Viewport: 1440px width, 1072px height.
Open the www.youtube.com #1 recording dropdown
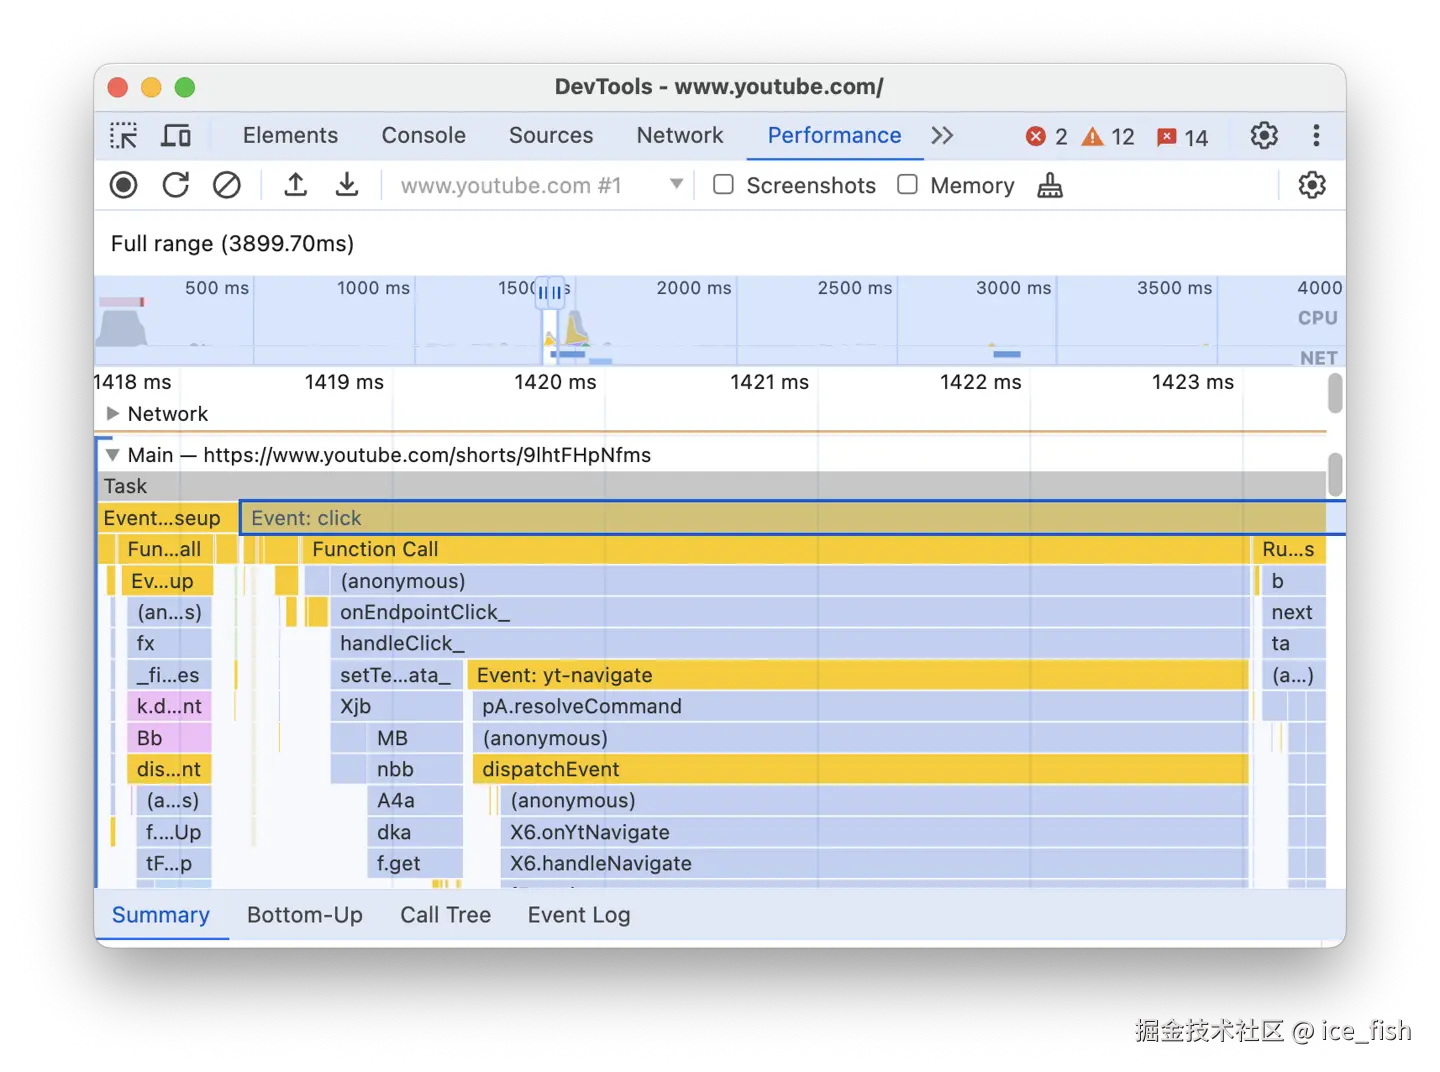click(x=541, y=185)
